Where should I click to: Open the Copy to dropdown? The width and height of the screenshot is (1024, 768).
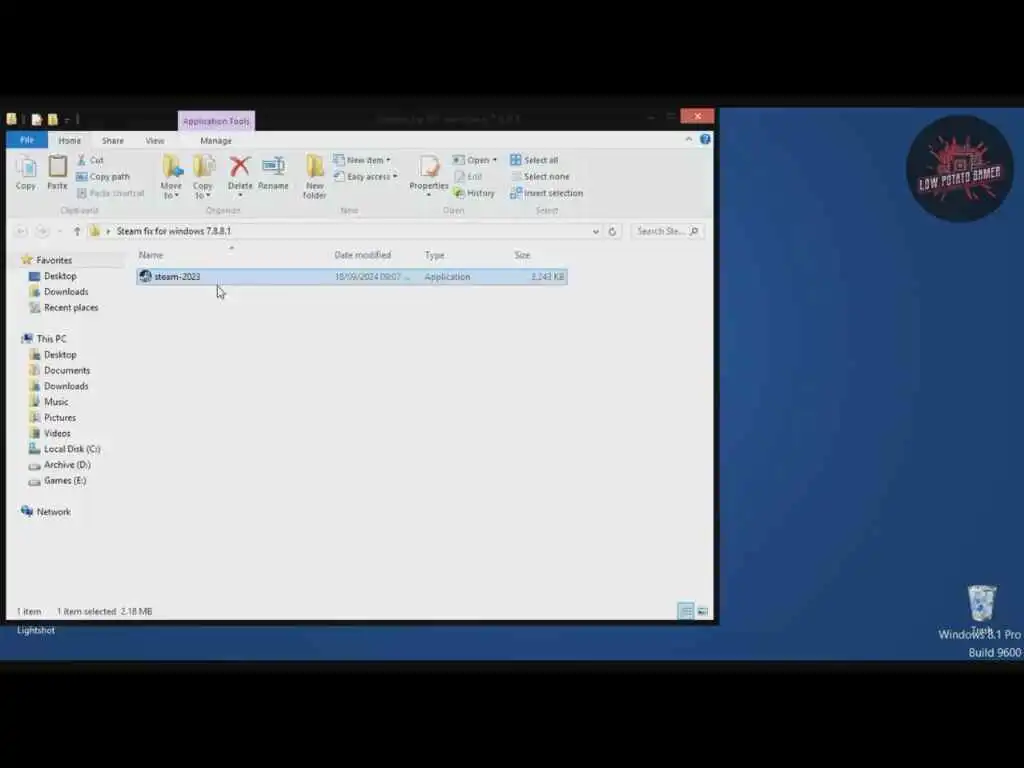click(203, 176)
